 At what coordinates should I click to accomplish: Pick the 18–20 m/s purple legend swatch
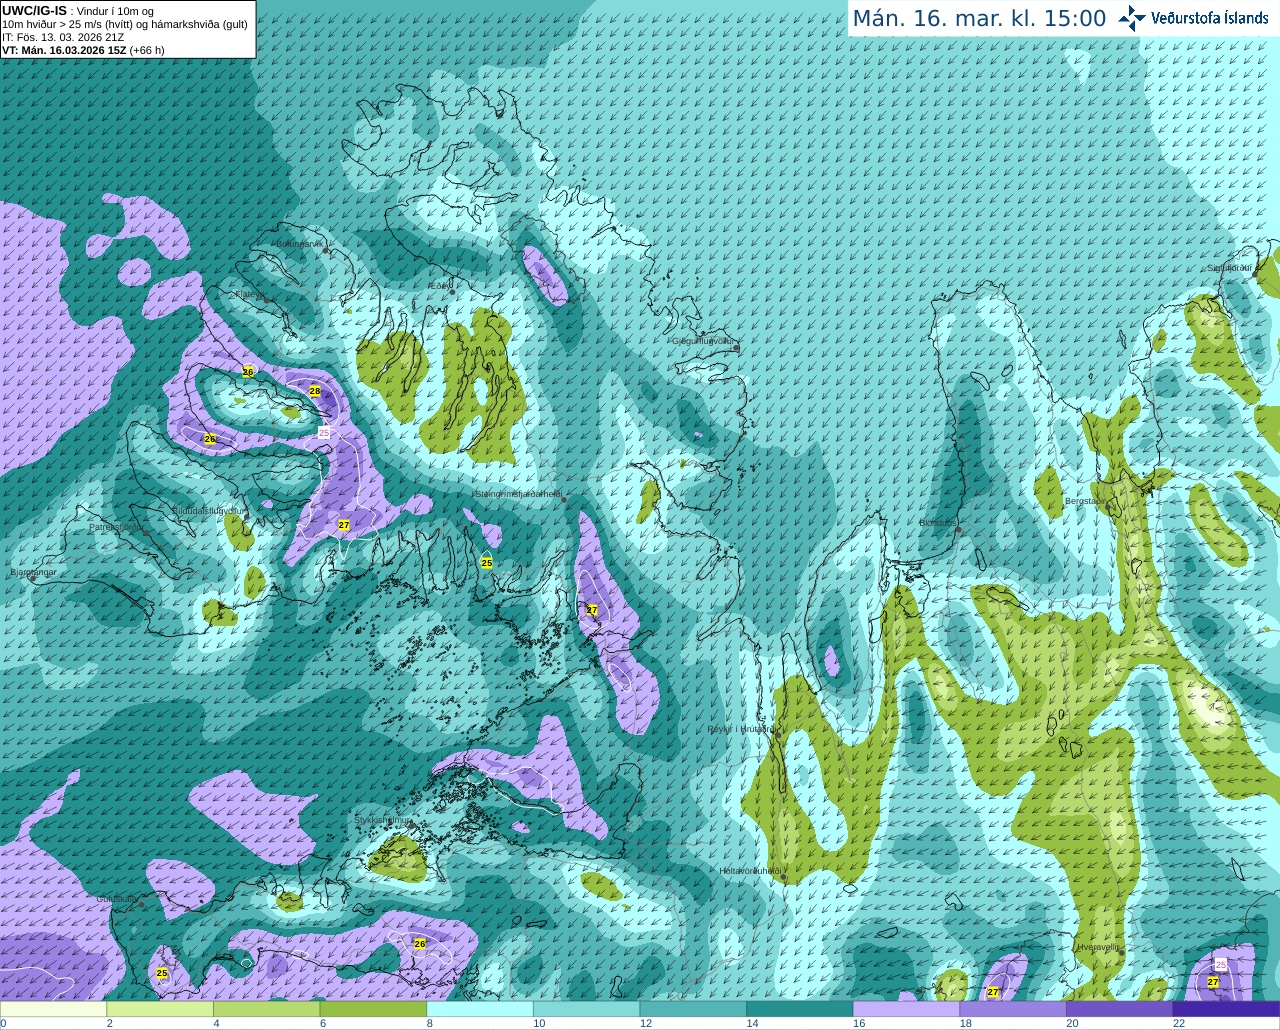[x=1013, y=1009]
